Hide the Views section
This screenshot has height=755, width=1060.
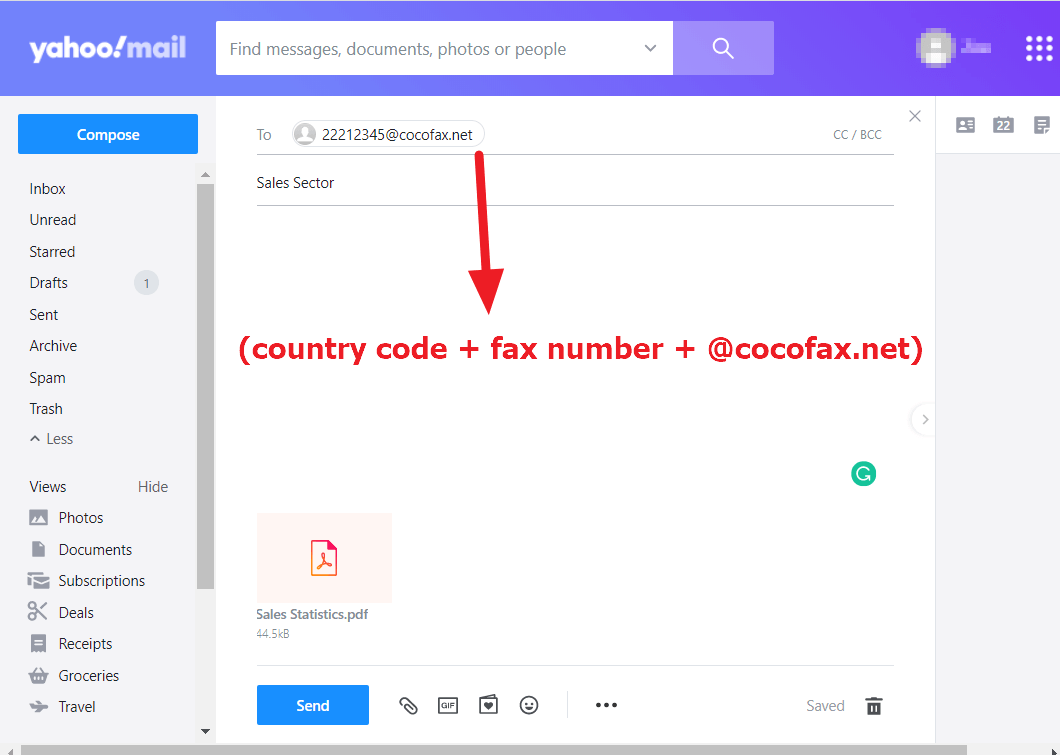(x=153, y=487)
